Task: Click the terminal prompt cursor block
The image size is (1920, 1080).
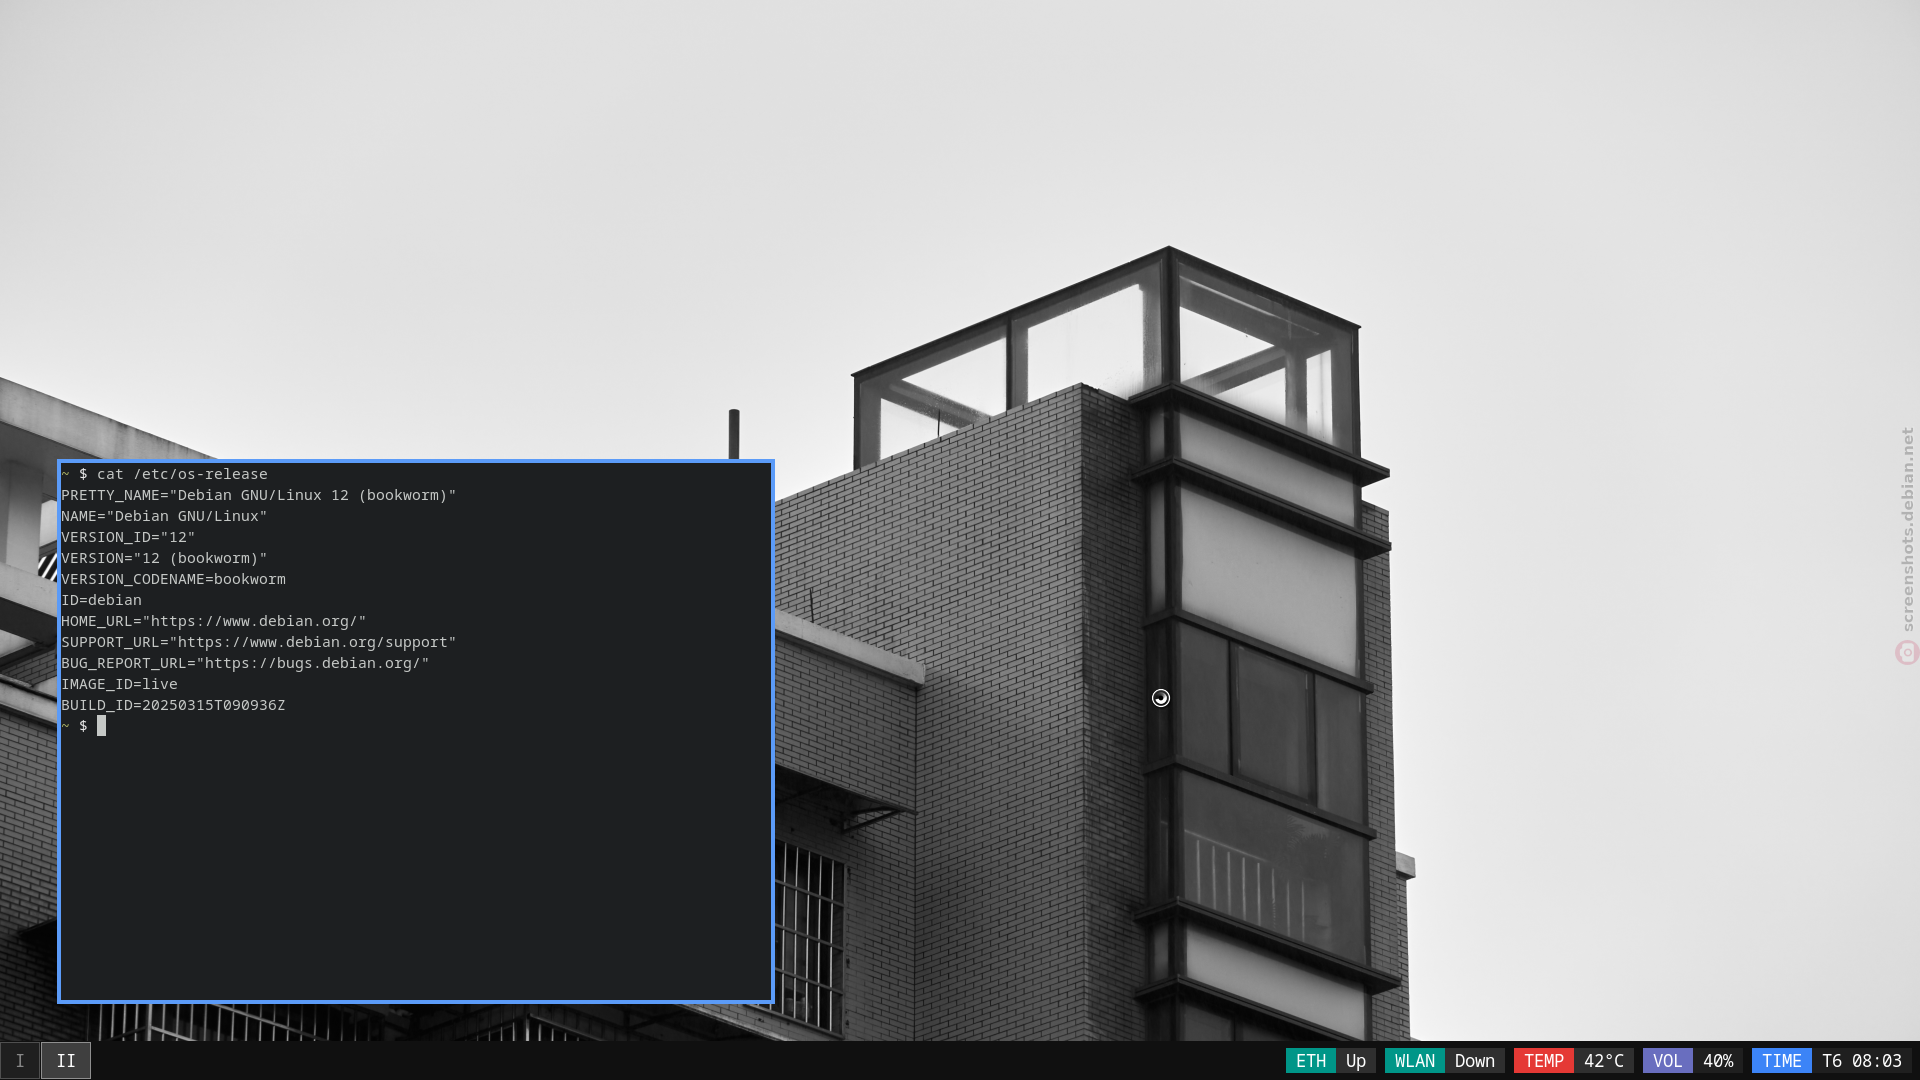Action: [101, 726]
